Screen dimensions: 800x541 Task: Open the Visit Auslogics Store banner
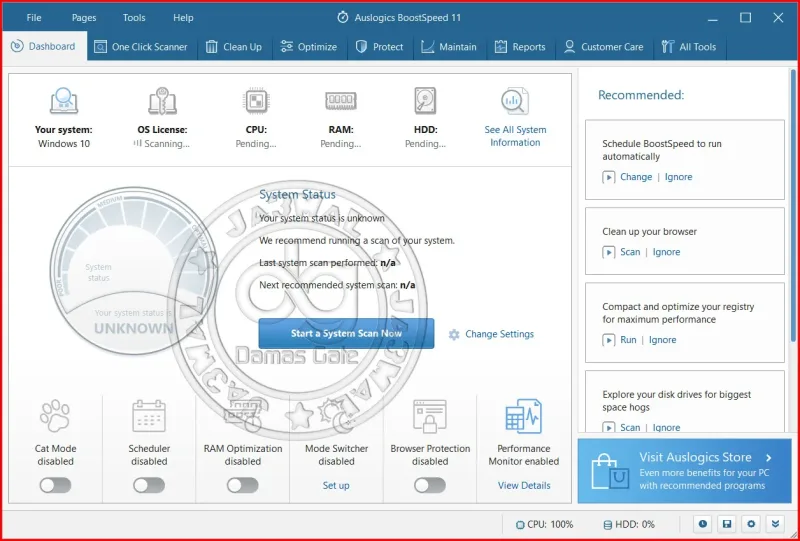[684, 471]
